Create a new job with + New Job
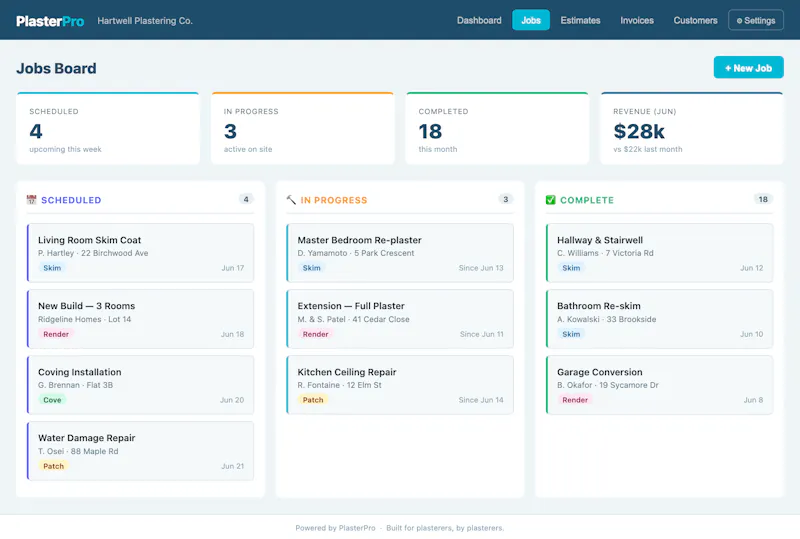 pos(748,67)
